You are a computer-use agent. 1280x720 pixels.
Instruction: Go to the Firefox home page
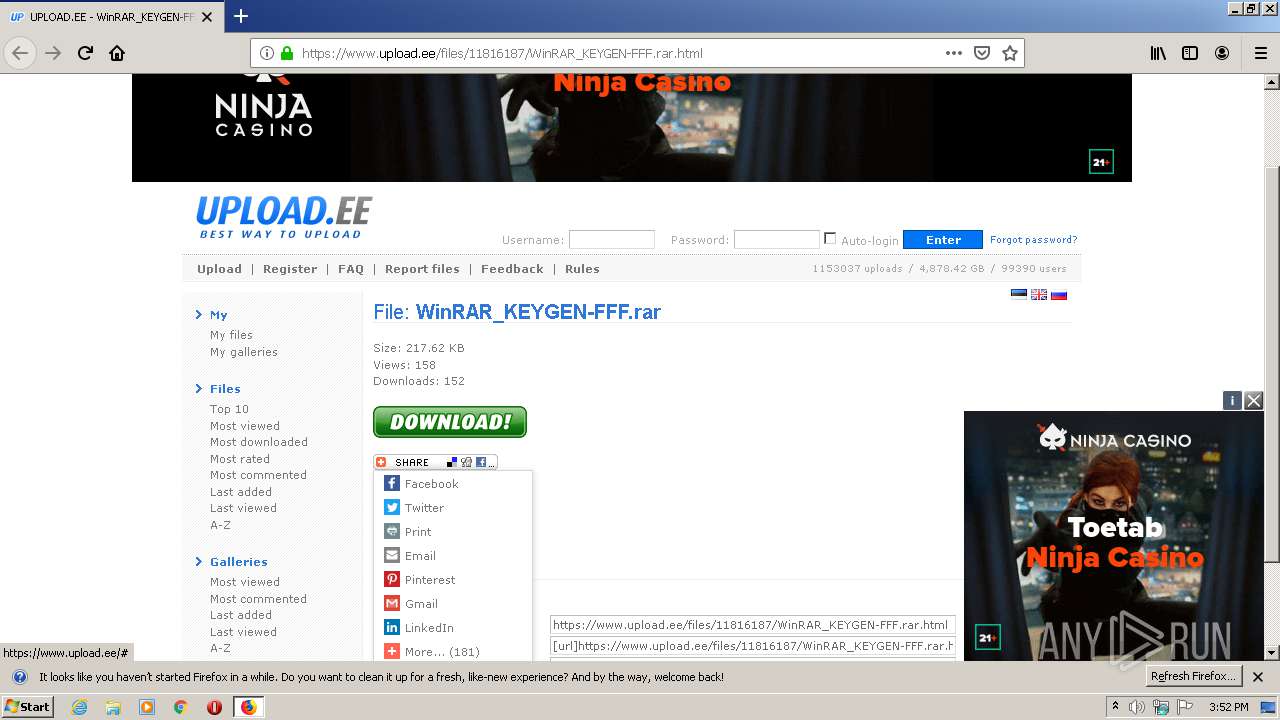(x=117, y=53)
